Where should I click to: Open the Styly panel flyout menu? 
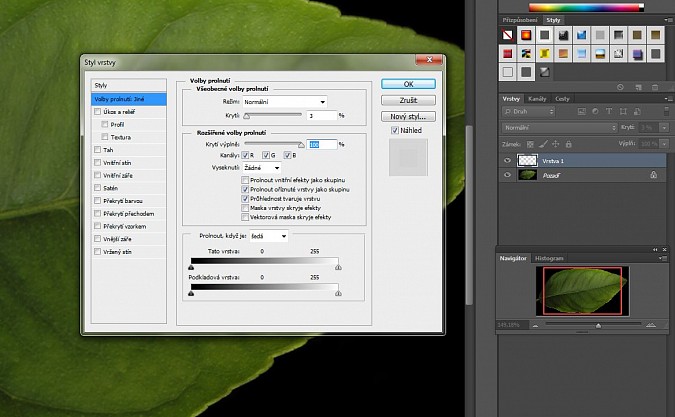point(668,20)
